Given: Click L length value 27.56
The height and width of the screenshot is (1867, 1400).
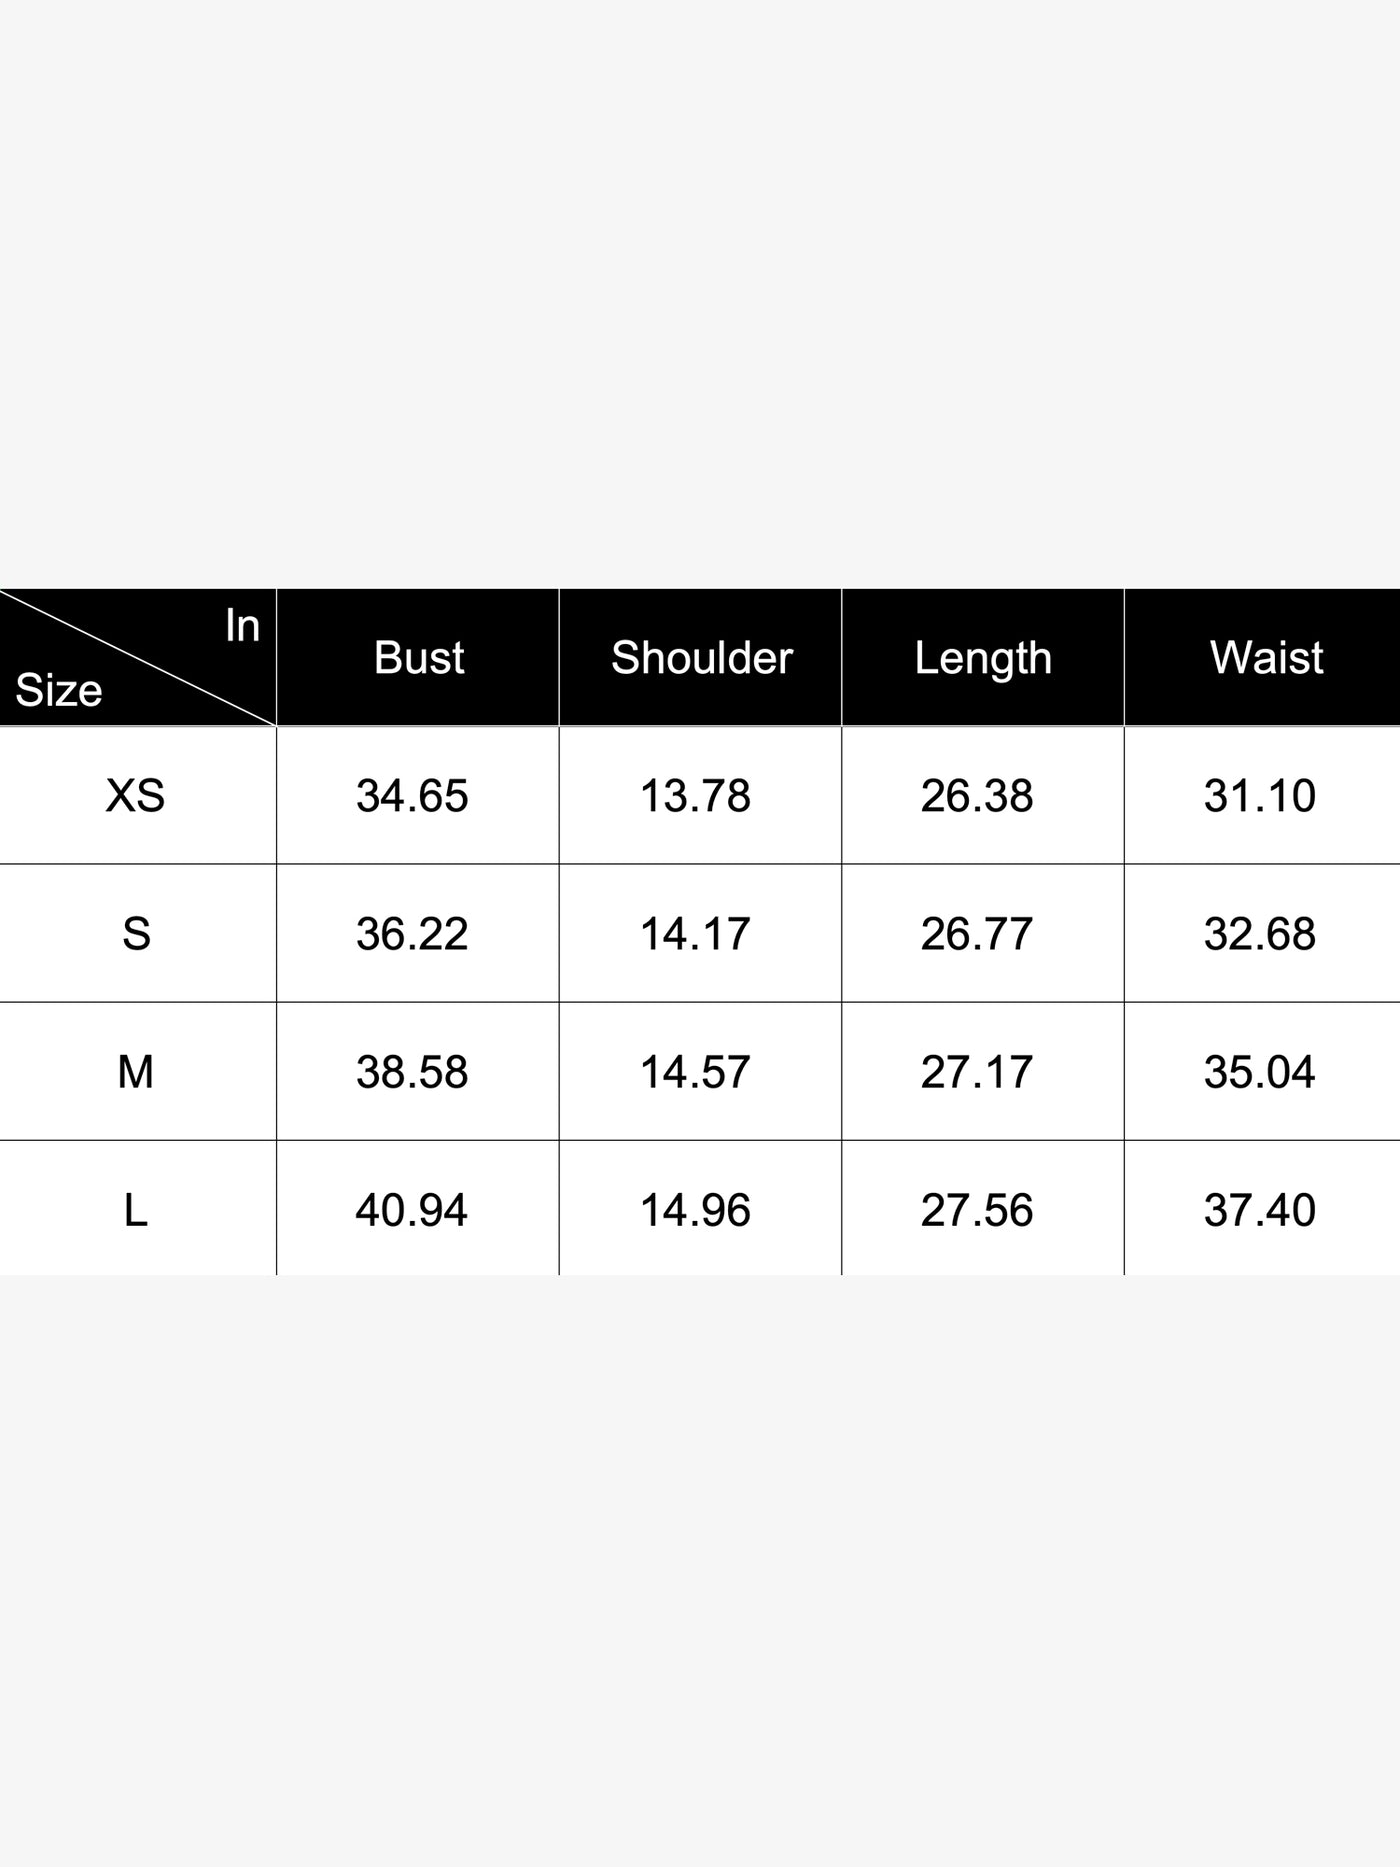Looking at the screenshot, I should pyautogui.click(x=977, y=1209).
